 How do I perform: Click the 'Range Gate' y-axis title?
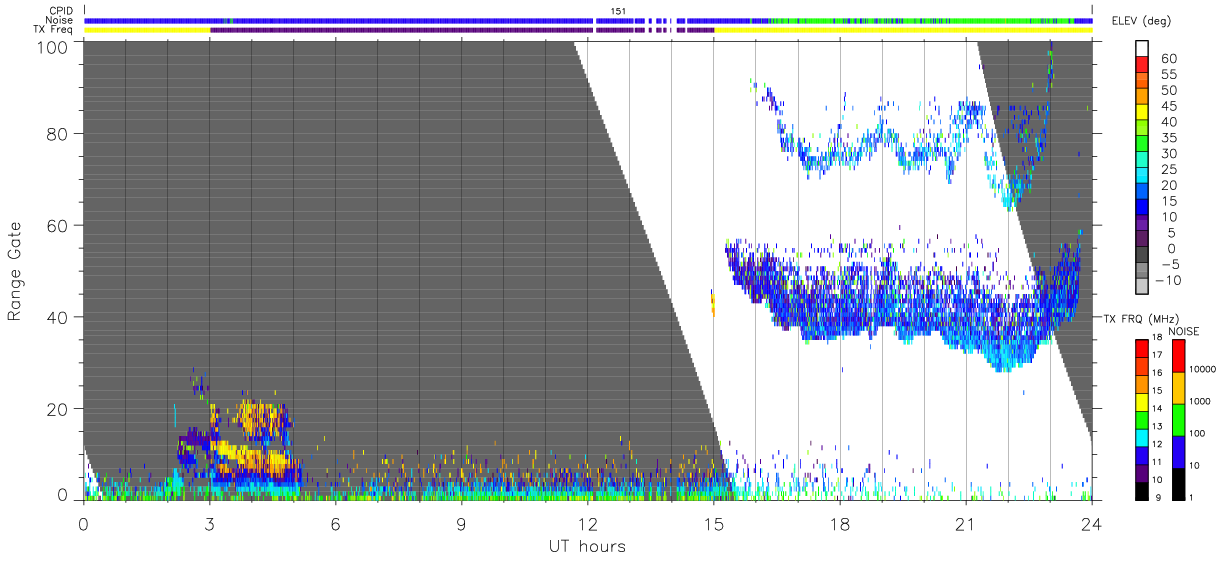15,271
